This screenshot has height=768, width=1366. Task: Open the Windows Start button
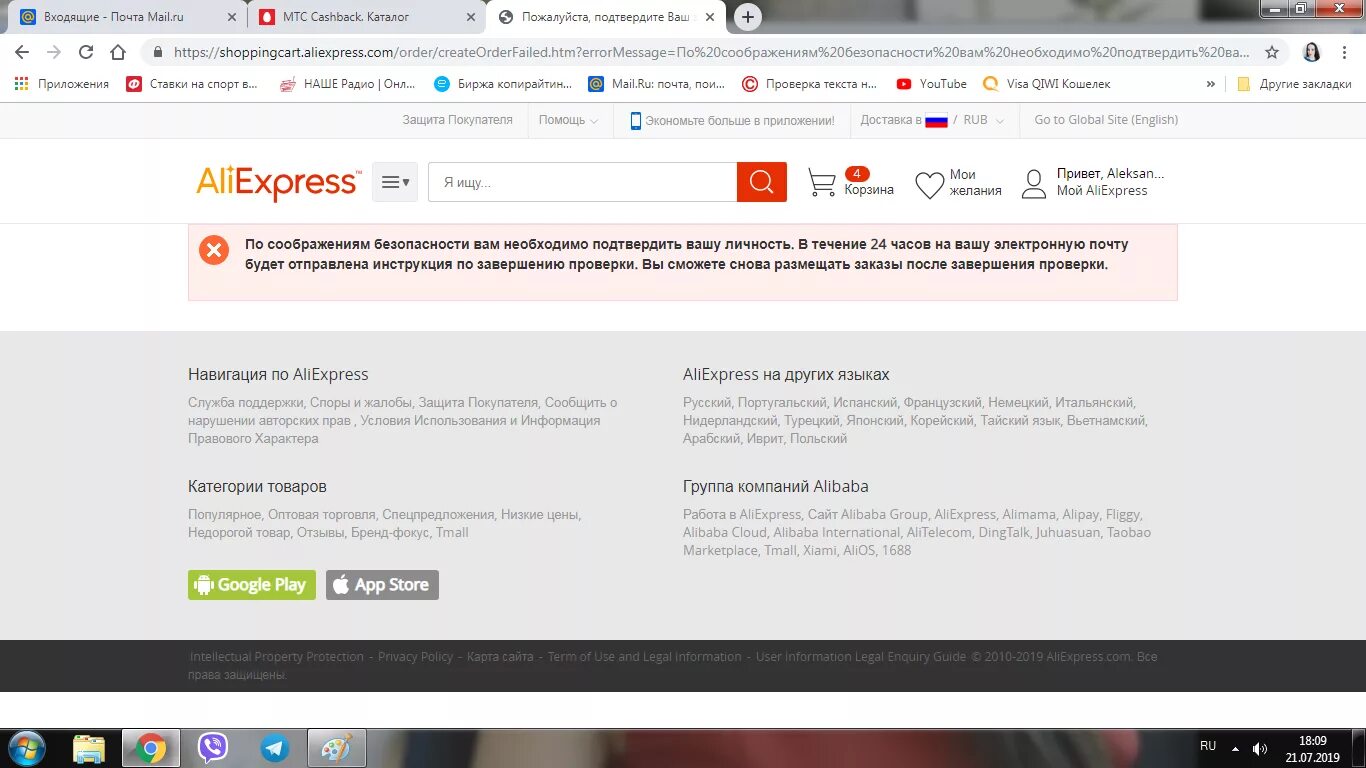tap(26, 748)
